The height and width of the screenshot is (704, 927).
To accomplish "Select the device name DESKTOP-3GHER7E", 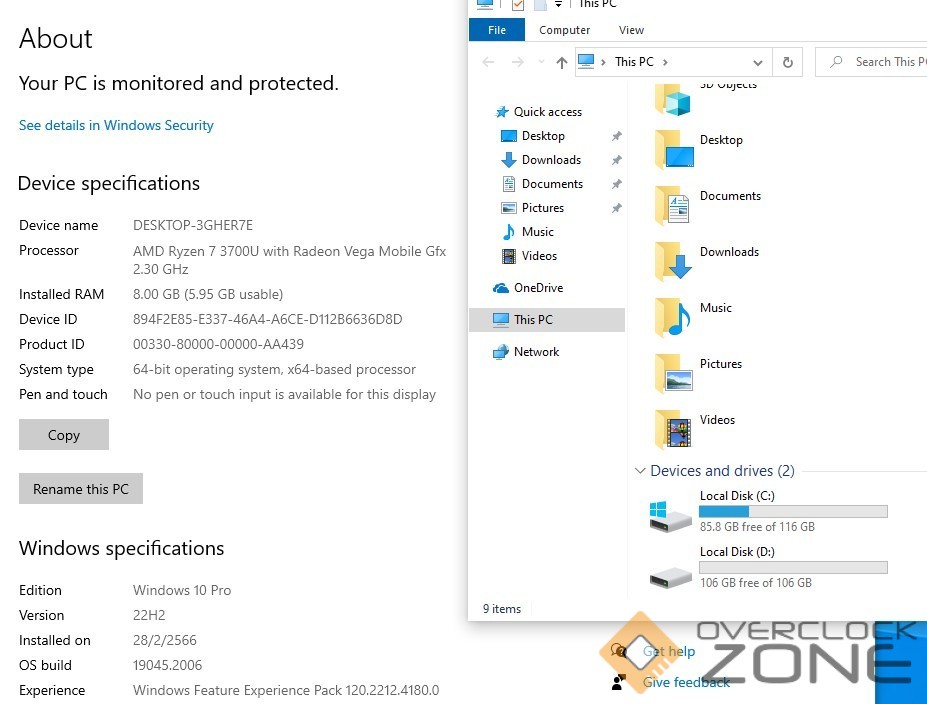I will pyautogui.click(x=193, y=225).
